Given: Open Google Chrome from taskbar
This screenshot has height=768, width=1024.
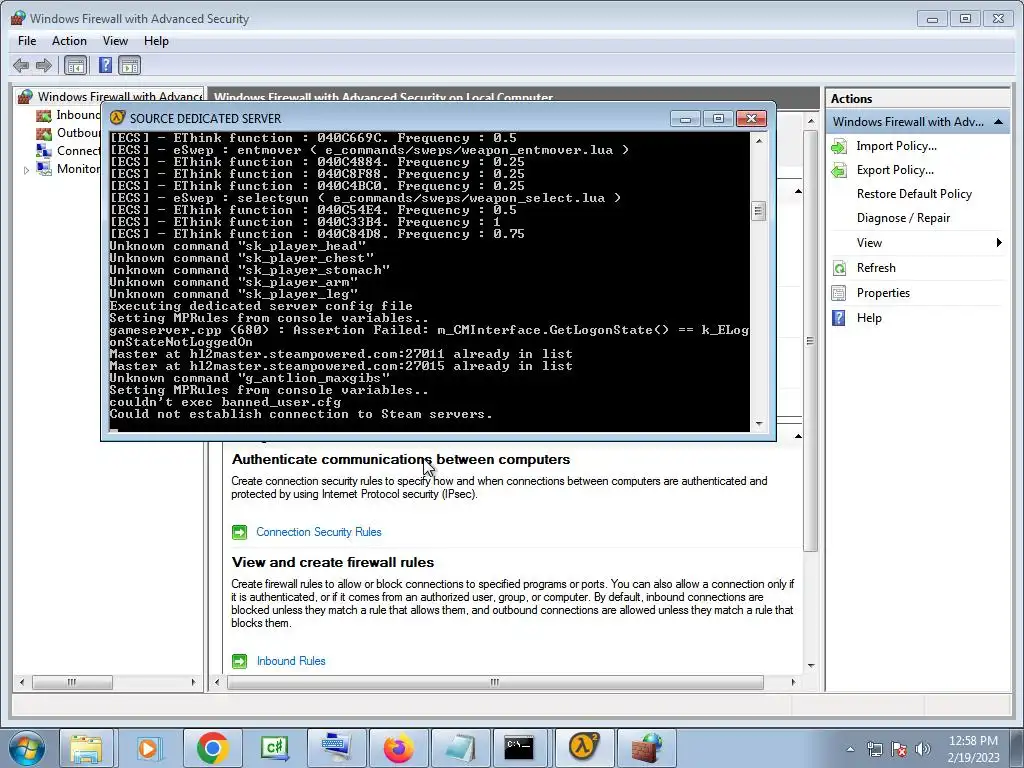Looking at the screenshot, I should pyautogui.click(x=212, y=748).
